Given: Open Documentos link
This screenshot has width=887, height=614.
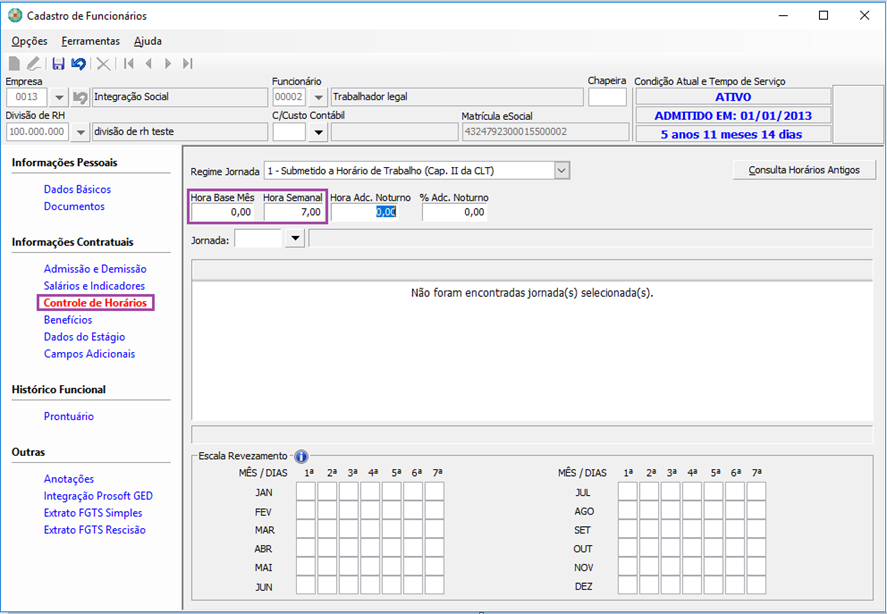Looking at the screenshot, I should click(74, 206).
